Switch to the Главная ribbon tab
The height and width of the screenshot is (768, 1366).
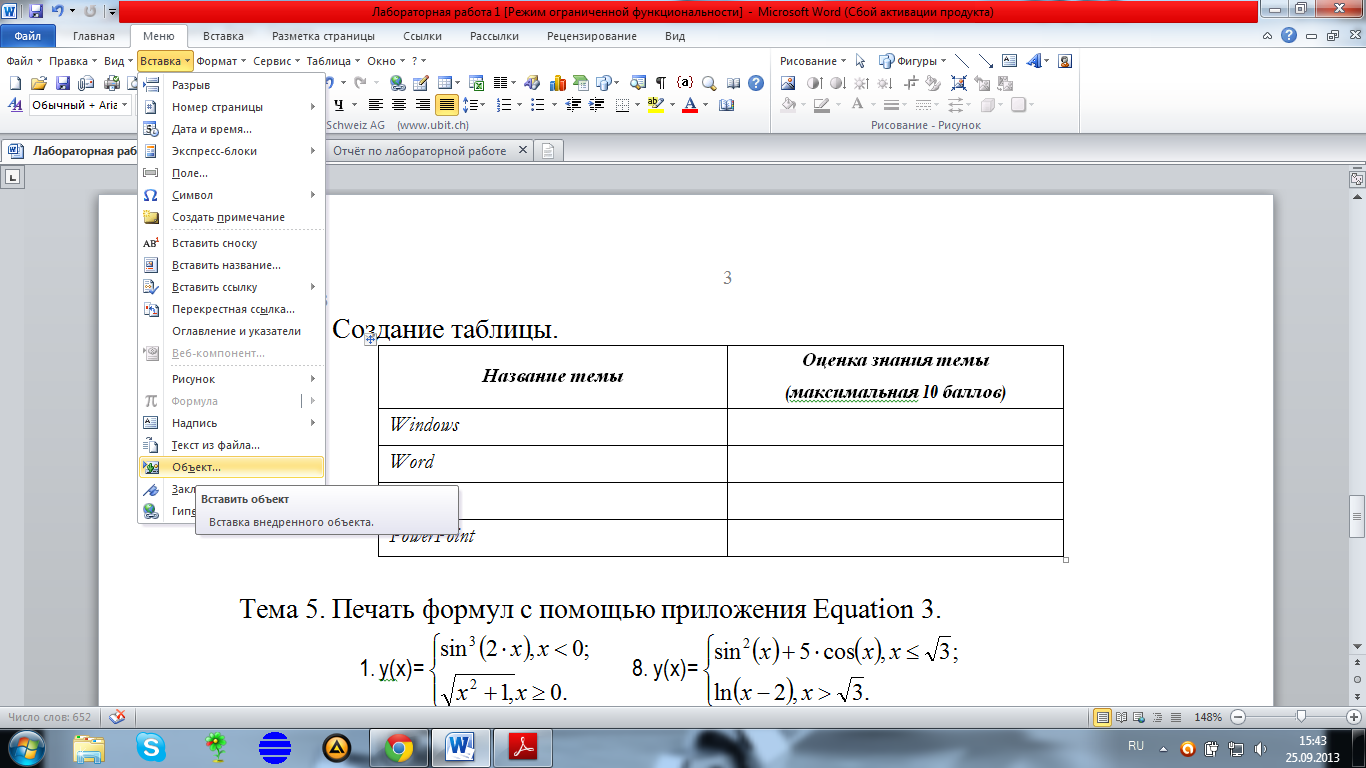[93, 36]
